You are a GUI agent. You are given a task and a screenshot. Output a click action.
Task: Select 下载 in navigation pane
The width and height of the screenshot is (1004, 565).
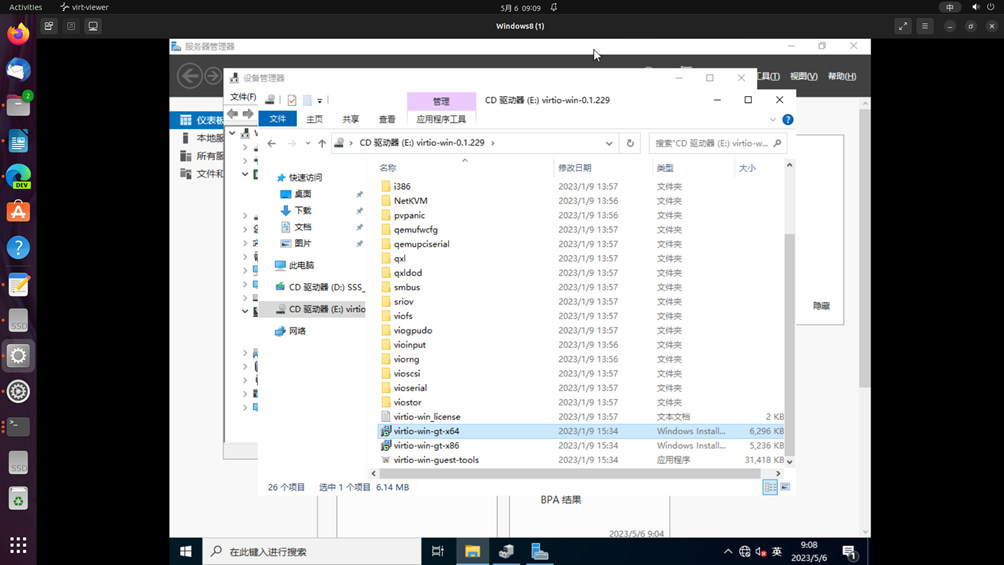pos(303,210)
